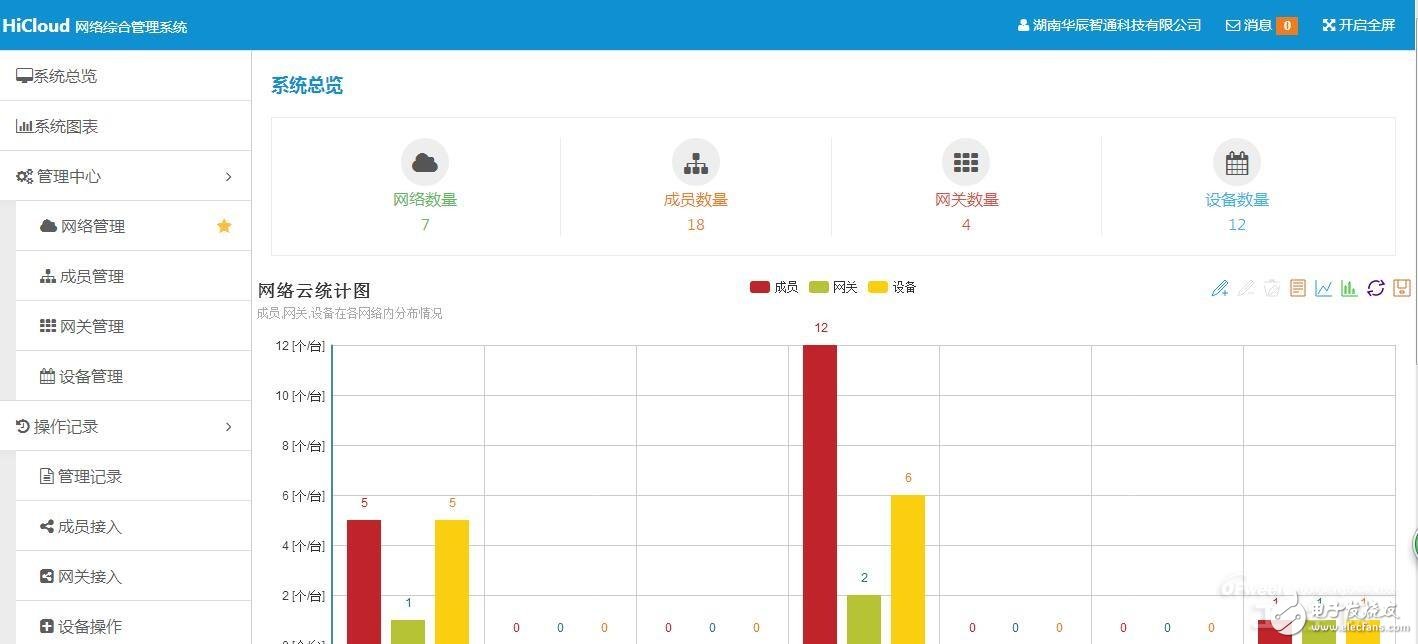Open the chart data view icon
Screen dimensions: 1418x644
pyautogui.click(x=1298, y=288)
